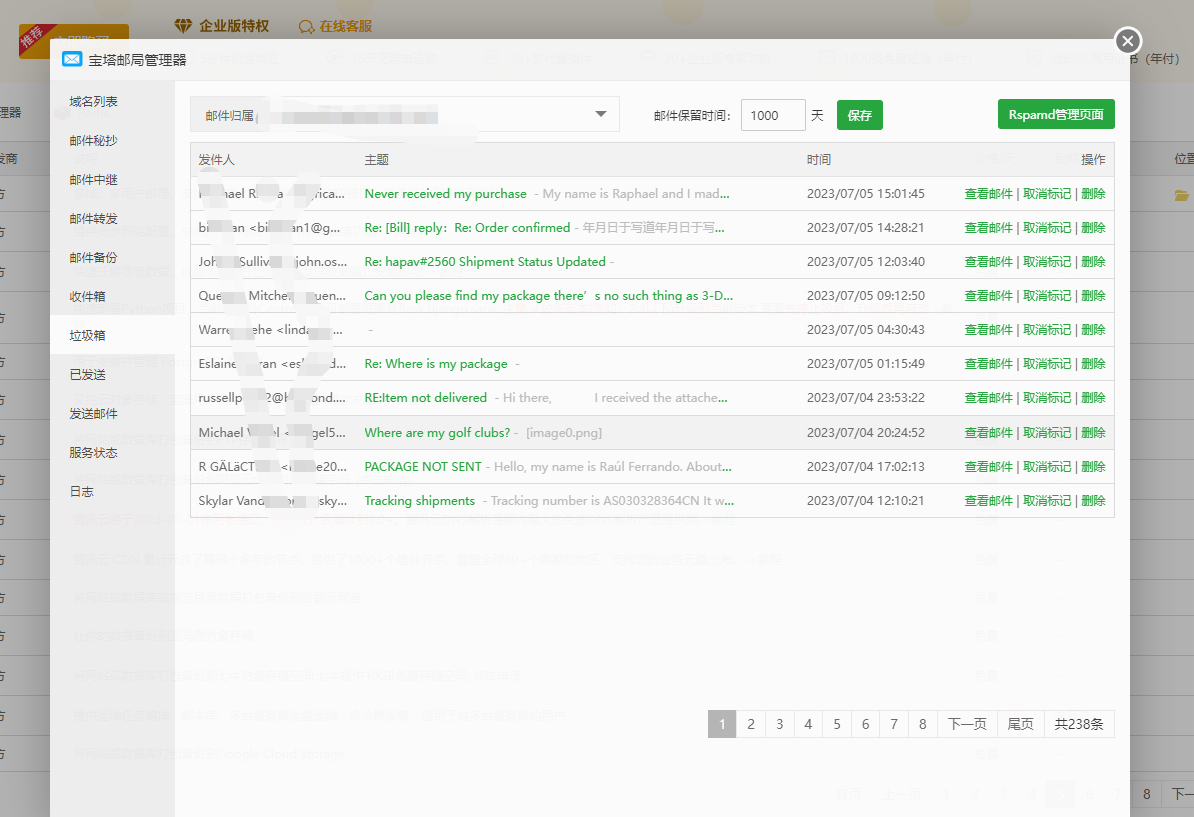Viewport: 1194px width, 817px height.
Task: Open the 日志 logs section
Action: click(82, 492)
